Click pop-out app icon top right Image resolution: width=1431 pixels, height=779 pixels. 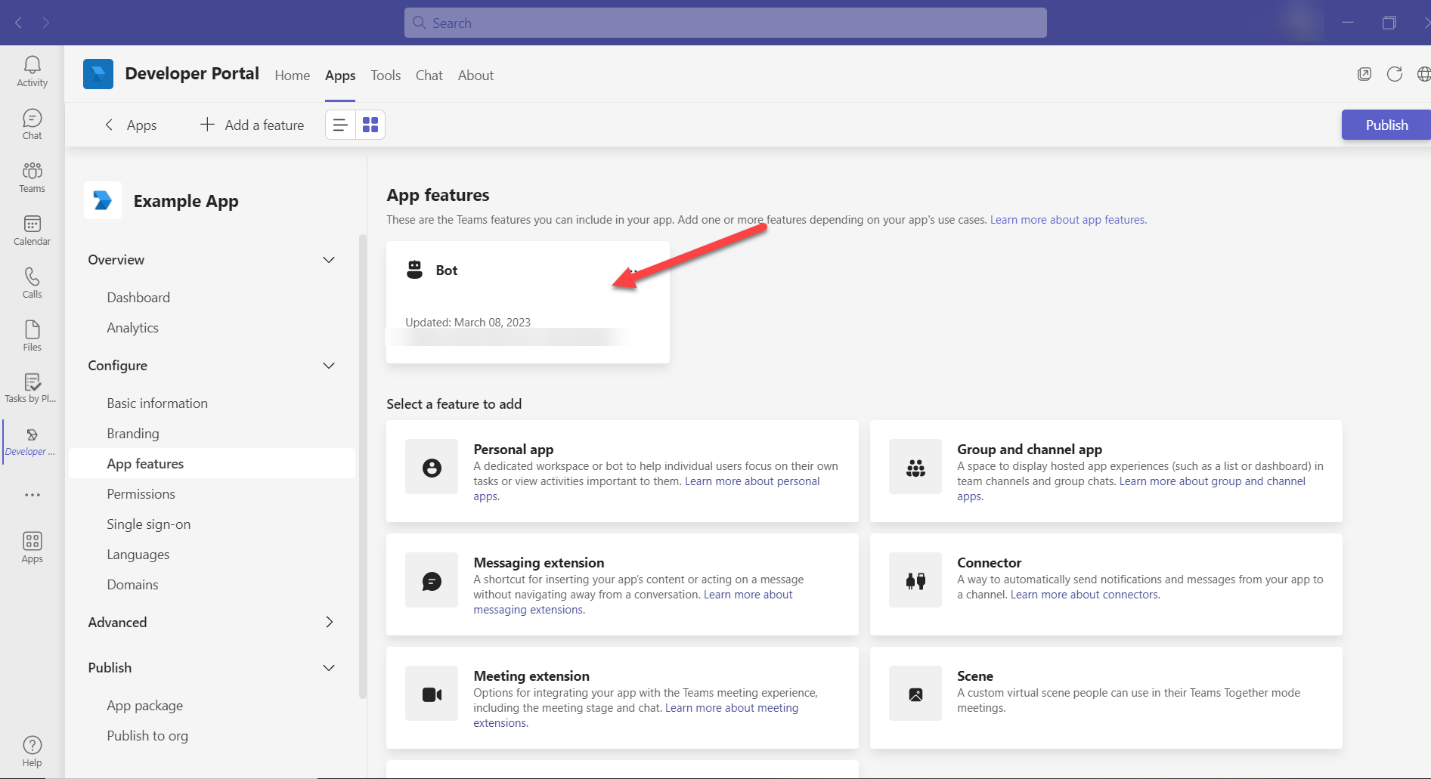point(1364,74)
